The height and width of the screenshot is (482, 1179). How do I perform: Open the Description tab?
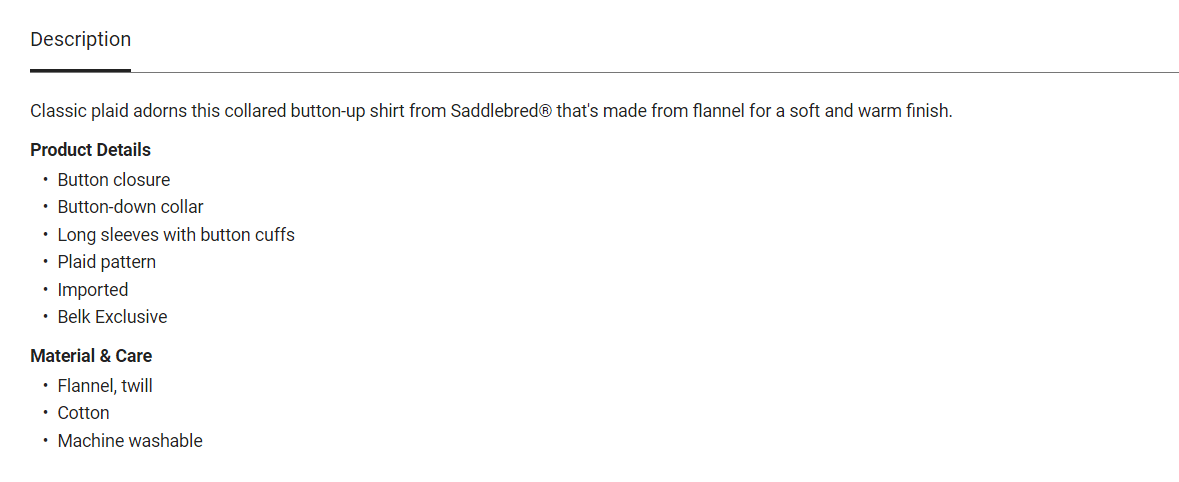pyautogui.click(x=80, y=40)
